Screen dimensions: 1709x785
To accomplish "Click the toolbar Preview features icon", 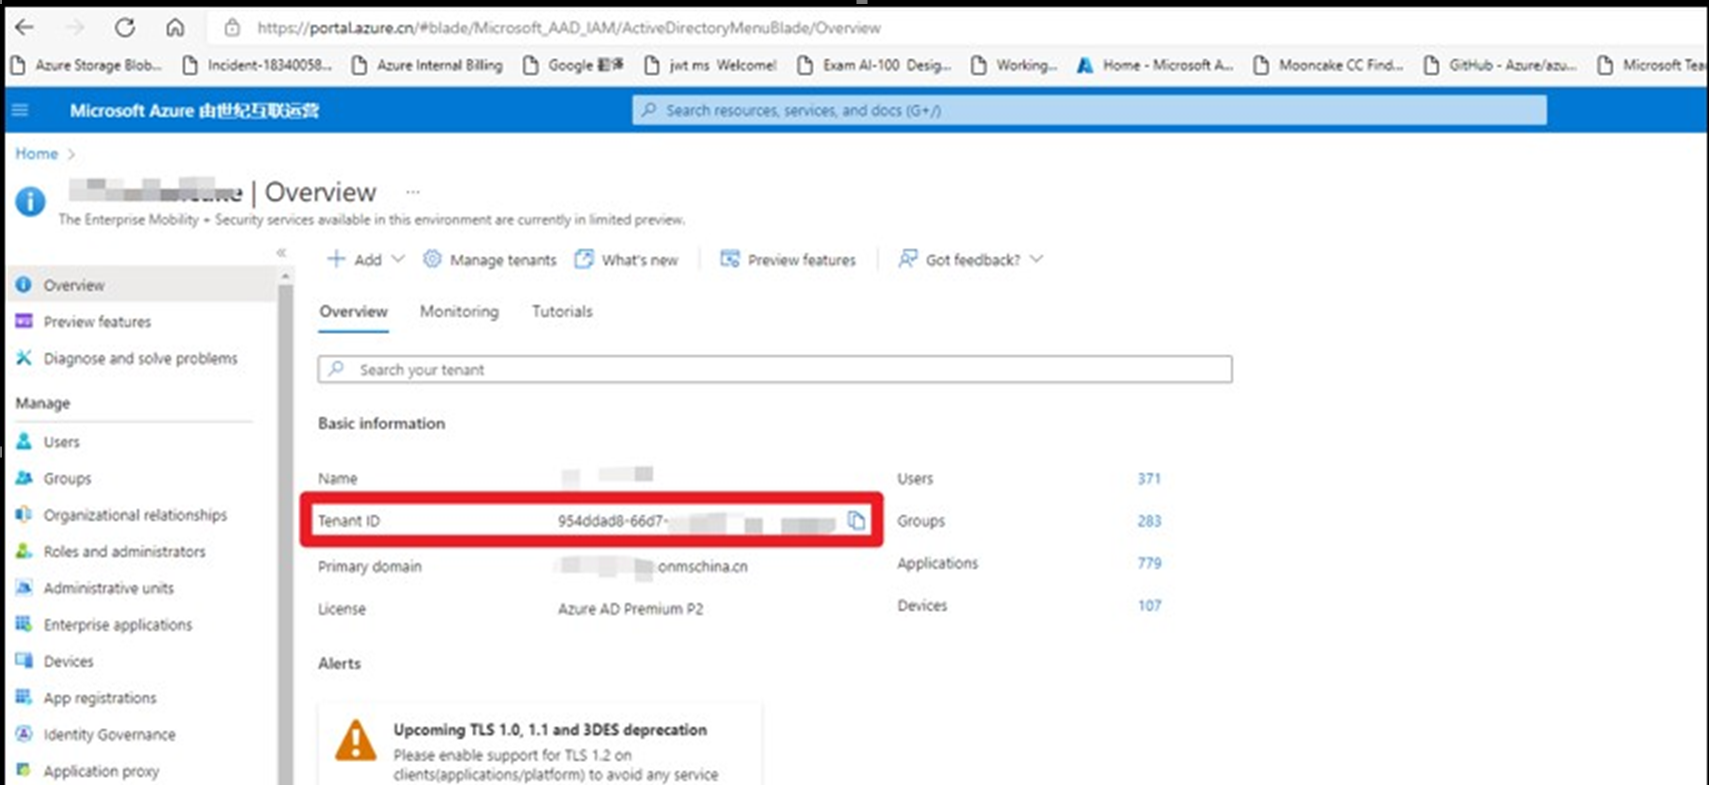I will pos(730,259).
